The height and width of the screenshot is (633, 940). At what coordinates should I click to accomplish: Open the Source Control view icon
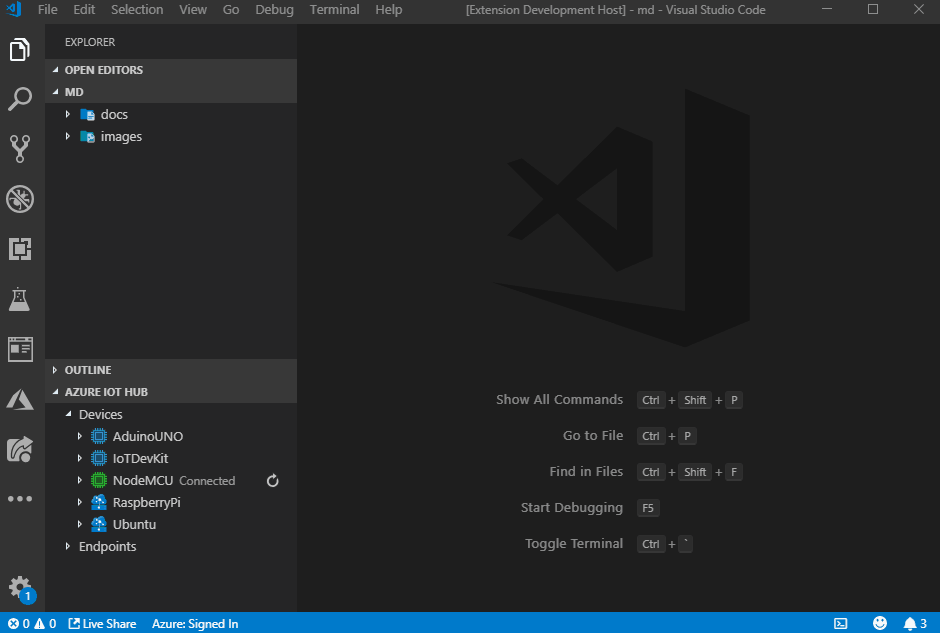[x=20, y=149]
